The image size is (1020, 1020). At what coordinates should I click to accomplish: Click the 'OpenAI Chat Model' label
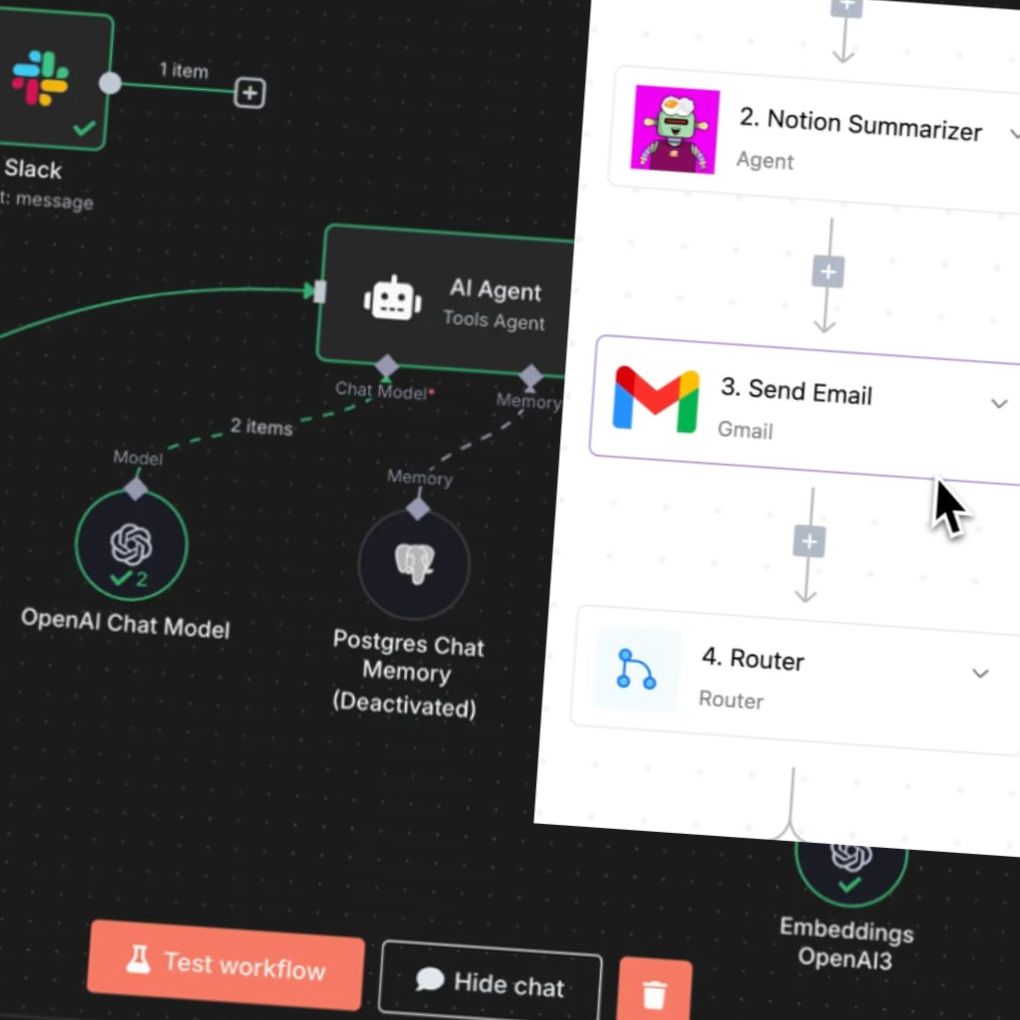tap(126, 623)
